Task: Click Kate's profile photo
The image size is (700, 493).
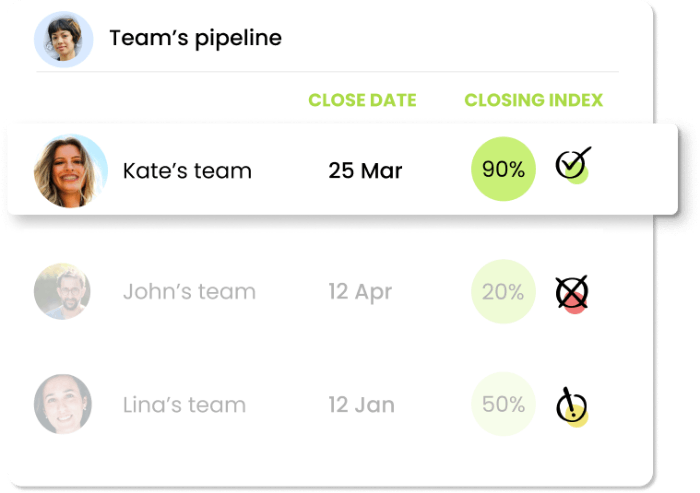Action: point(71,171)
